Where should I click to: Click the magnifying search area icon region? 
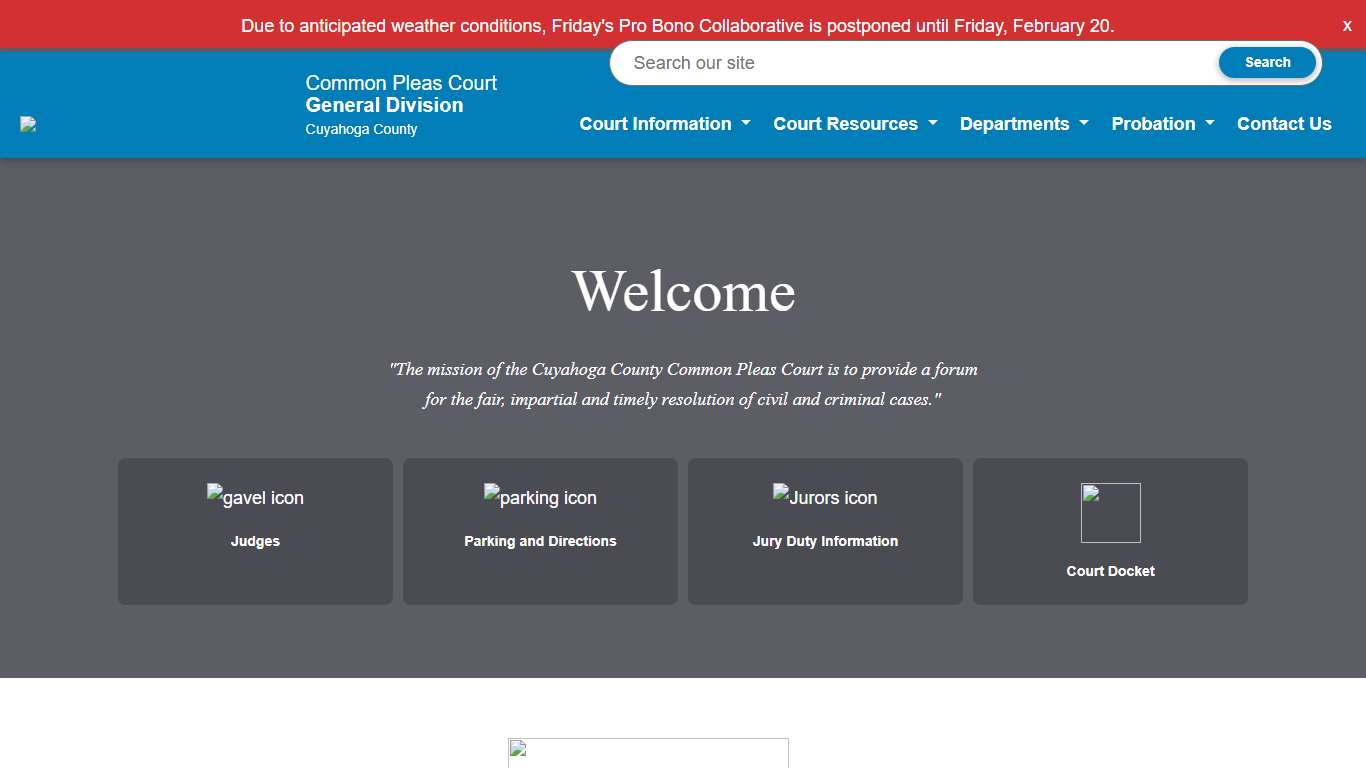point(1267,62)
